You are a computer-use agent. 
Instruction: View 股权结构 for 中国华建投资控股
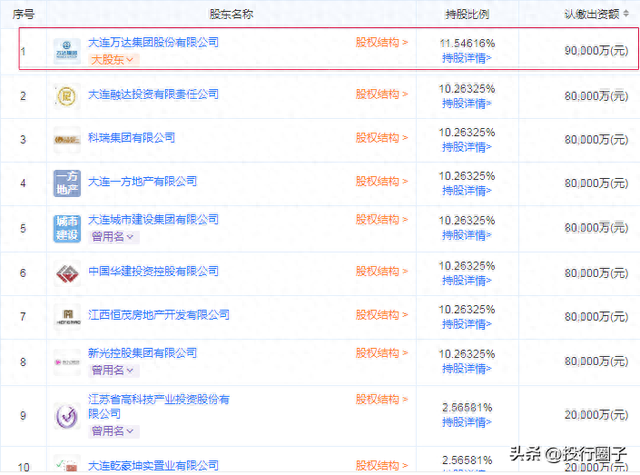382,271
